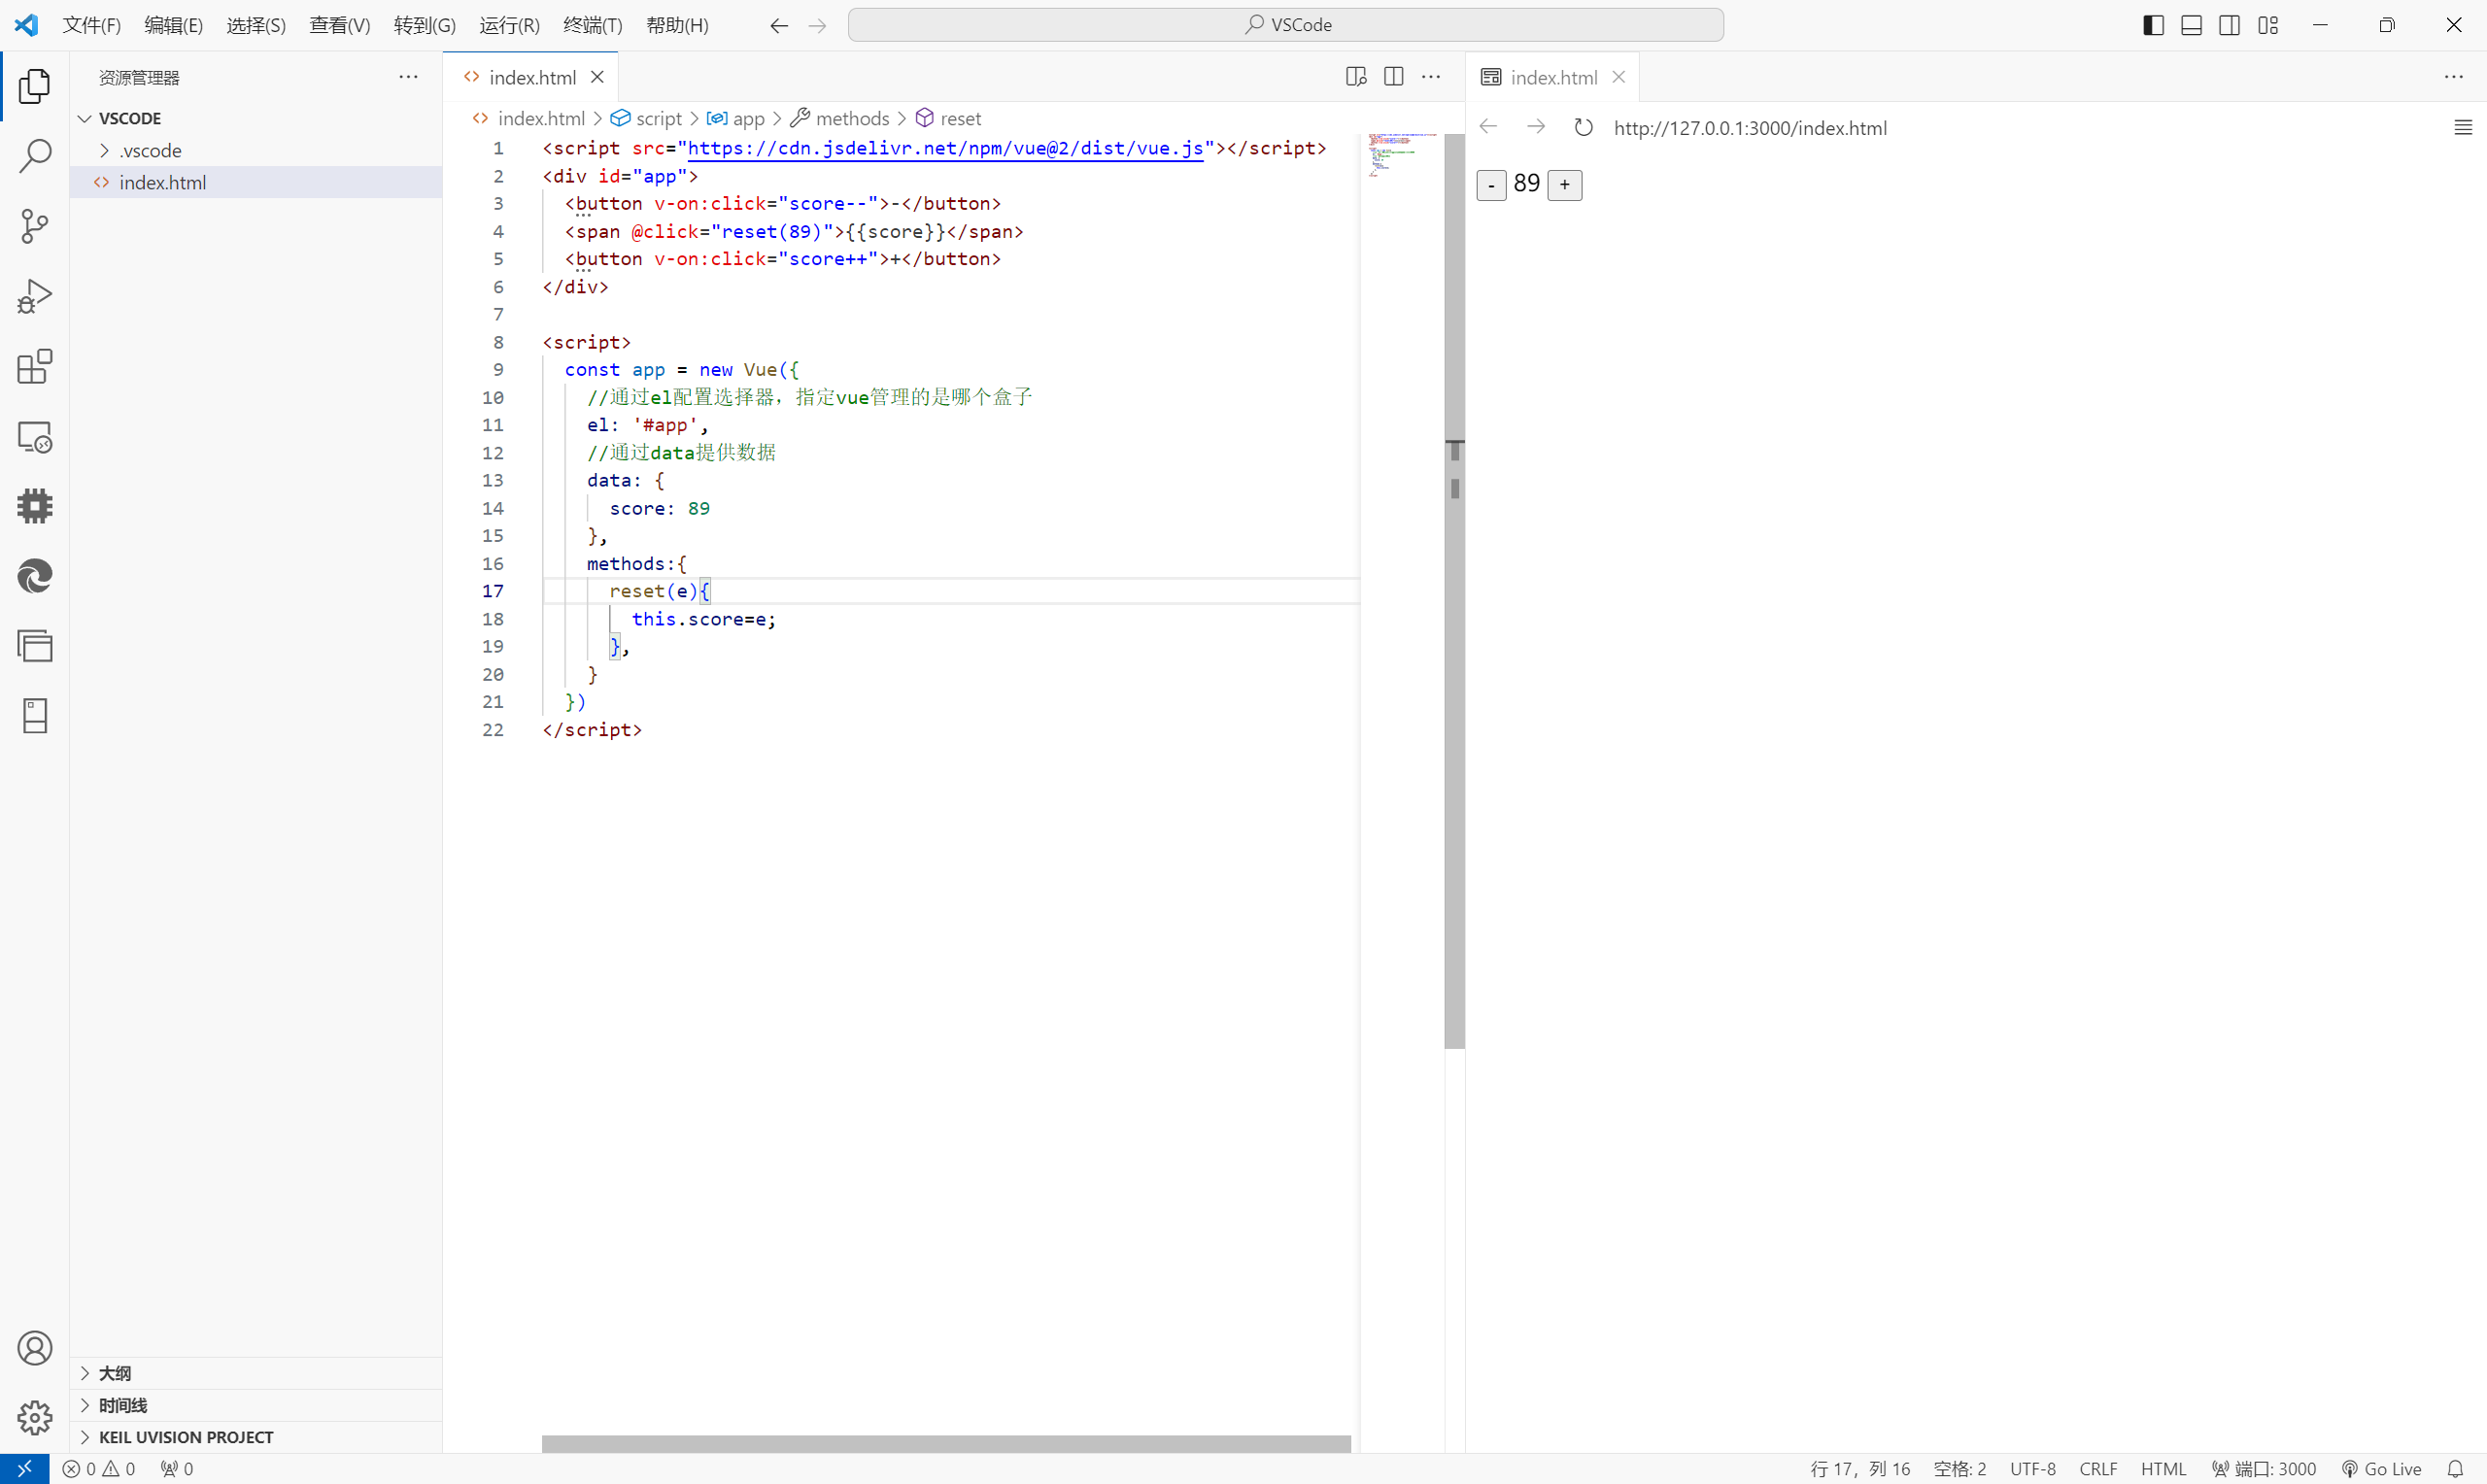Image resolution: width=2487 pixels, height=1484 pixels.
Task: Open the 终端(T) menu
Action: (593, 25)
